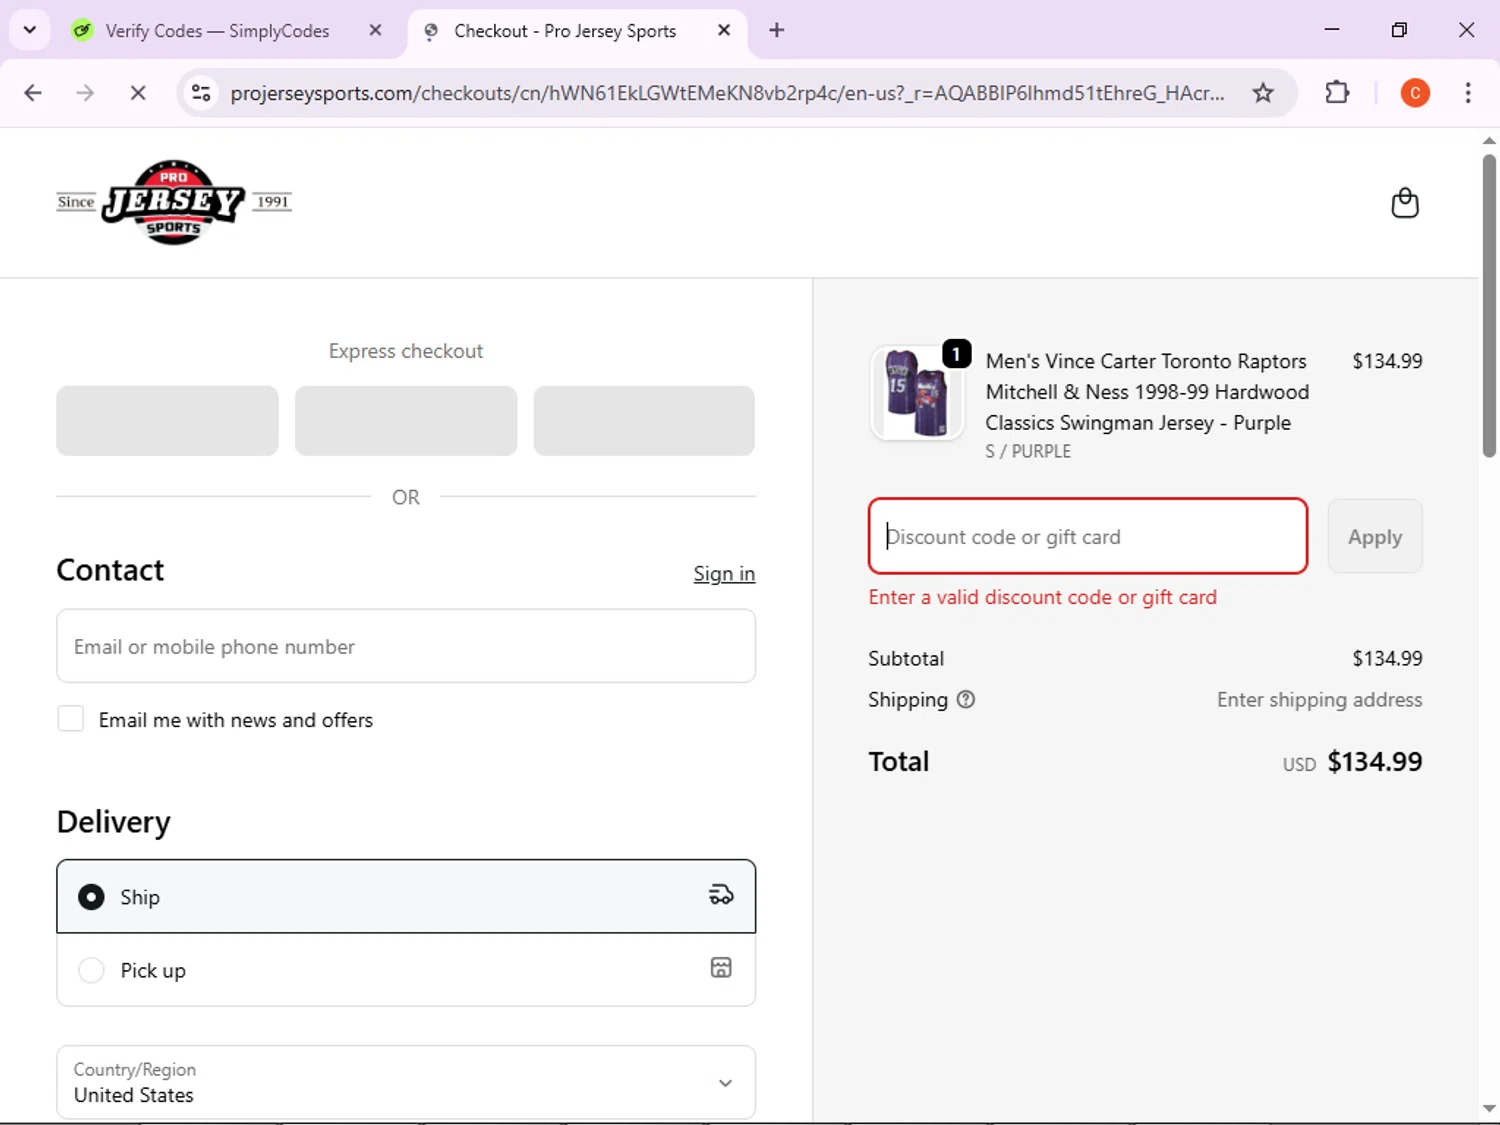Click the 'Contact' section heading
Image resolution: width=1500 pixels, height=1125 pixels.
(110, 570)
